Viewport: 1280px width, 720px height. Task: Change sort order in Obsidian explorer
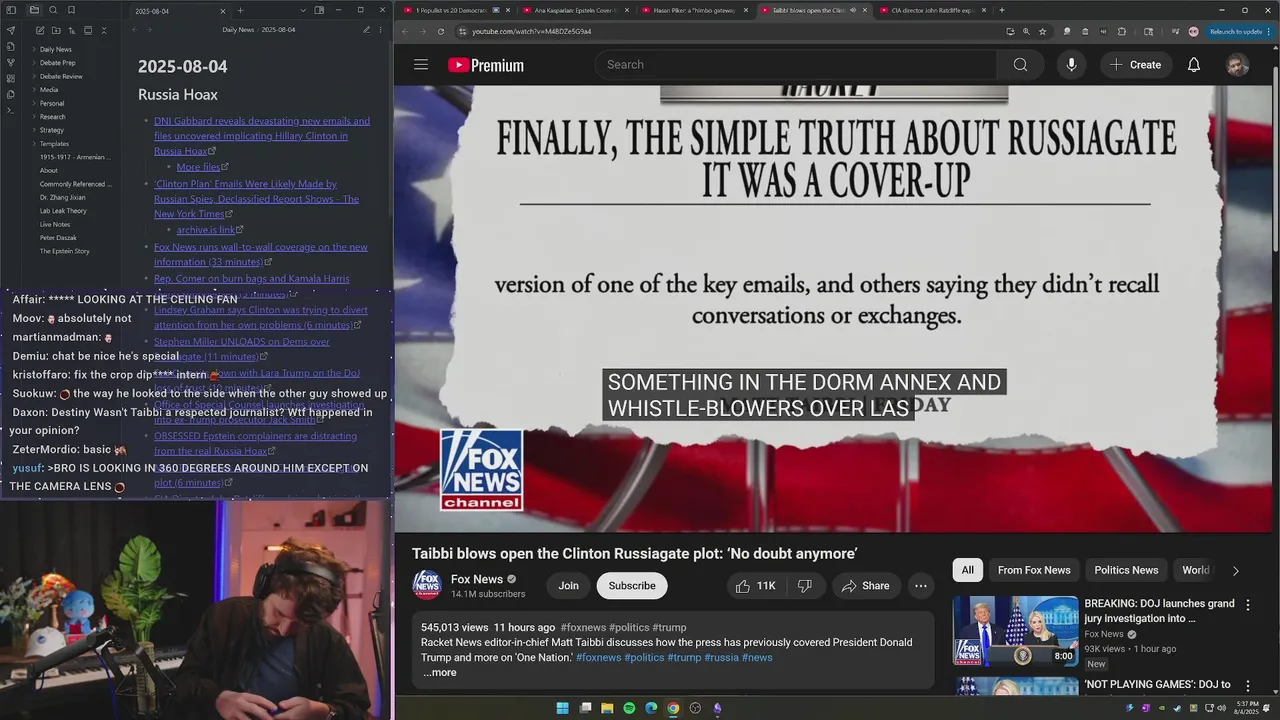71,30
